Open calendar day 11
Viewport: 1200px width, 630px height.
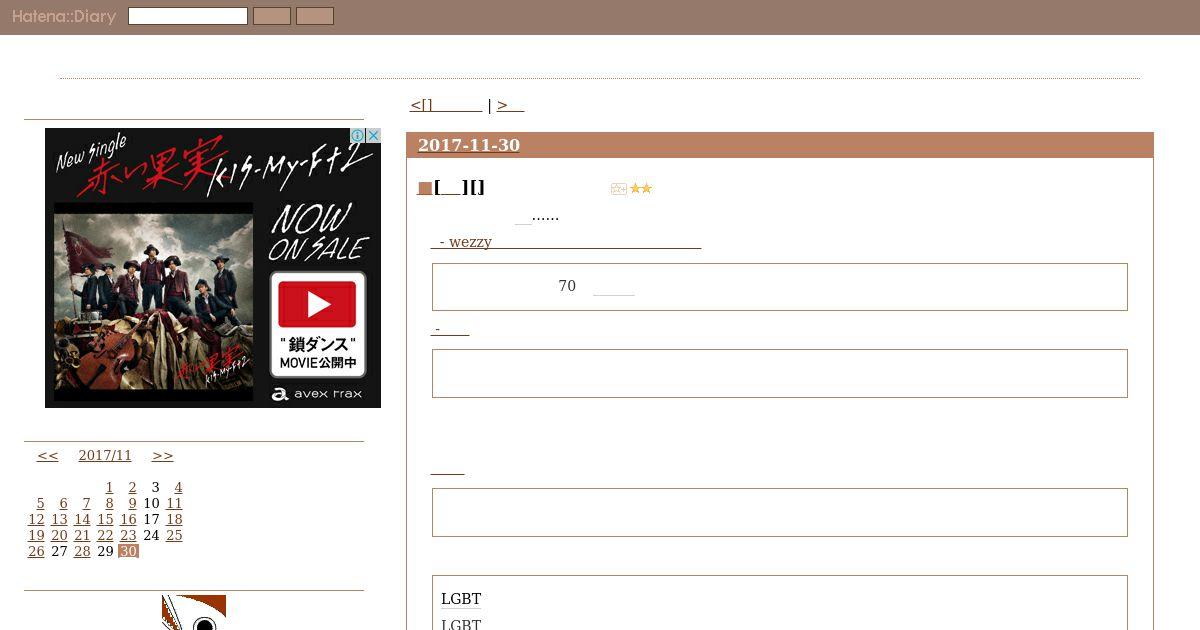pyautogui.click(x=174, y=504)
